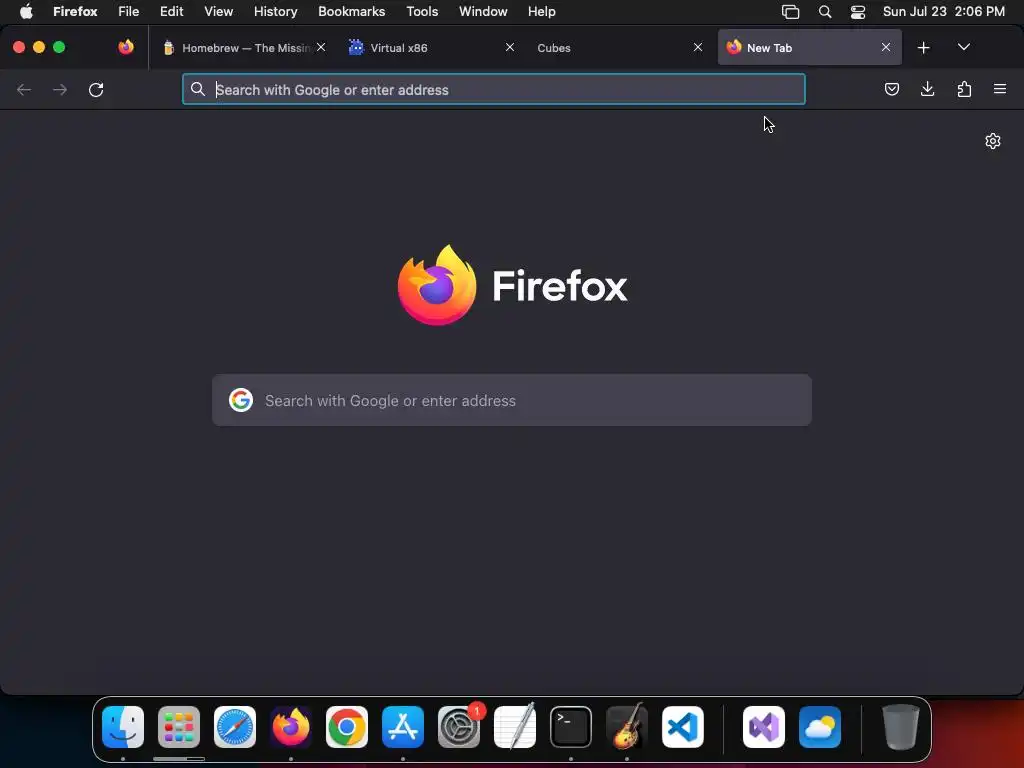Reload the current page
Viewport: 1024px width, 768px height.
pyautogui.click(x=96, y=89)
